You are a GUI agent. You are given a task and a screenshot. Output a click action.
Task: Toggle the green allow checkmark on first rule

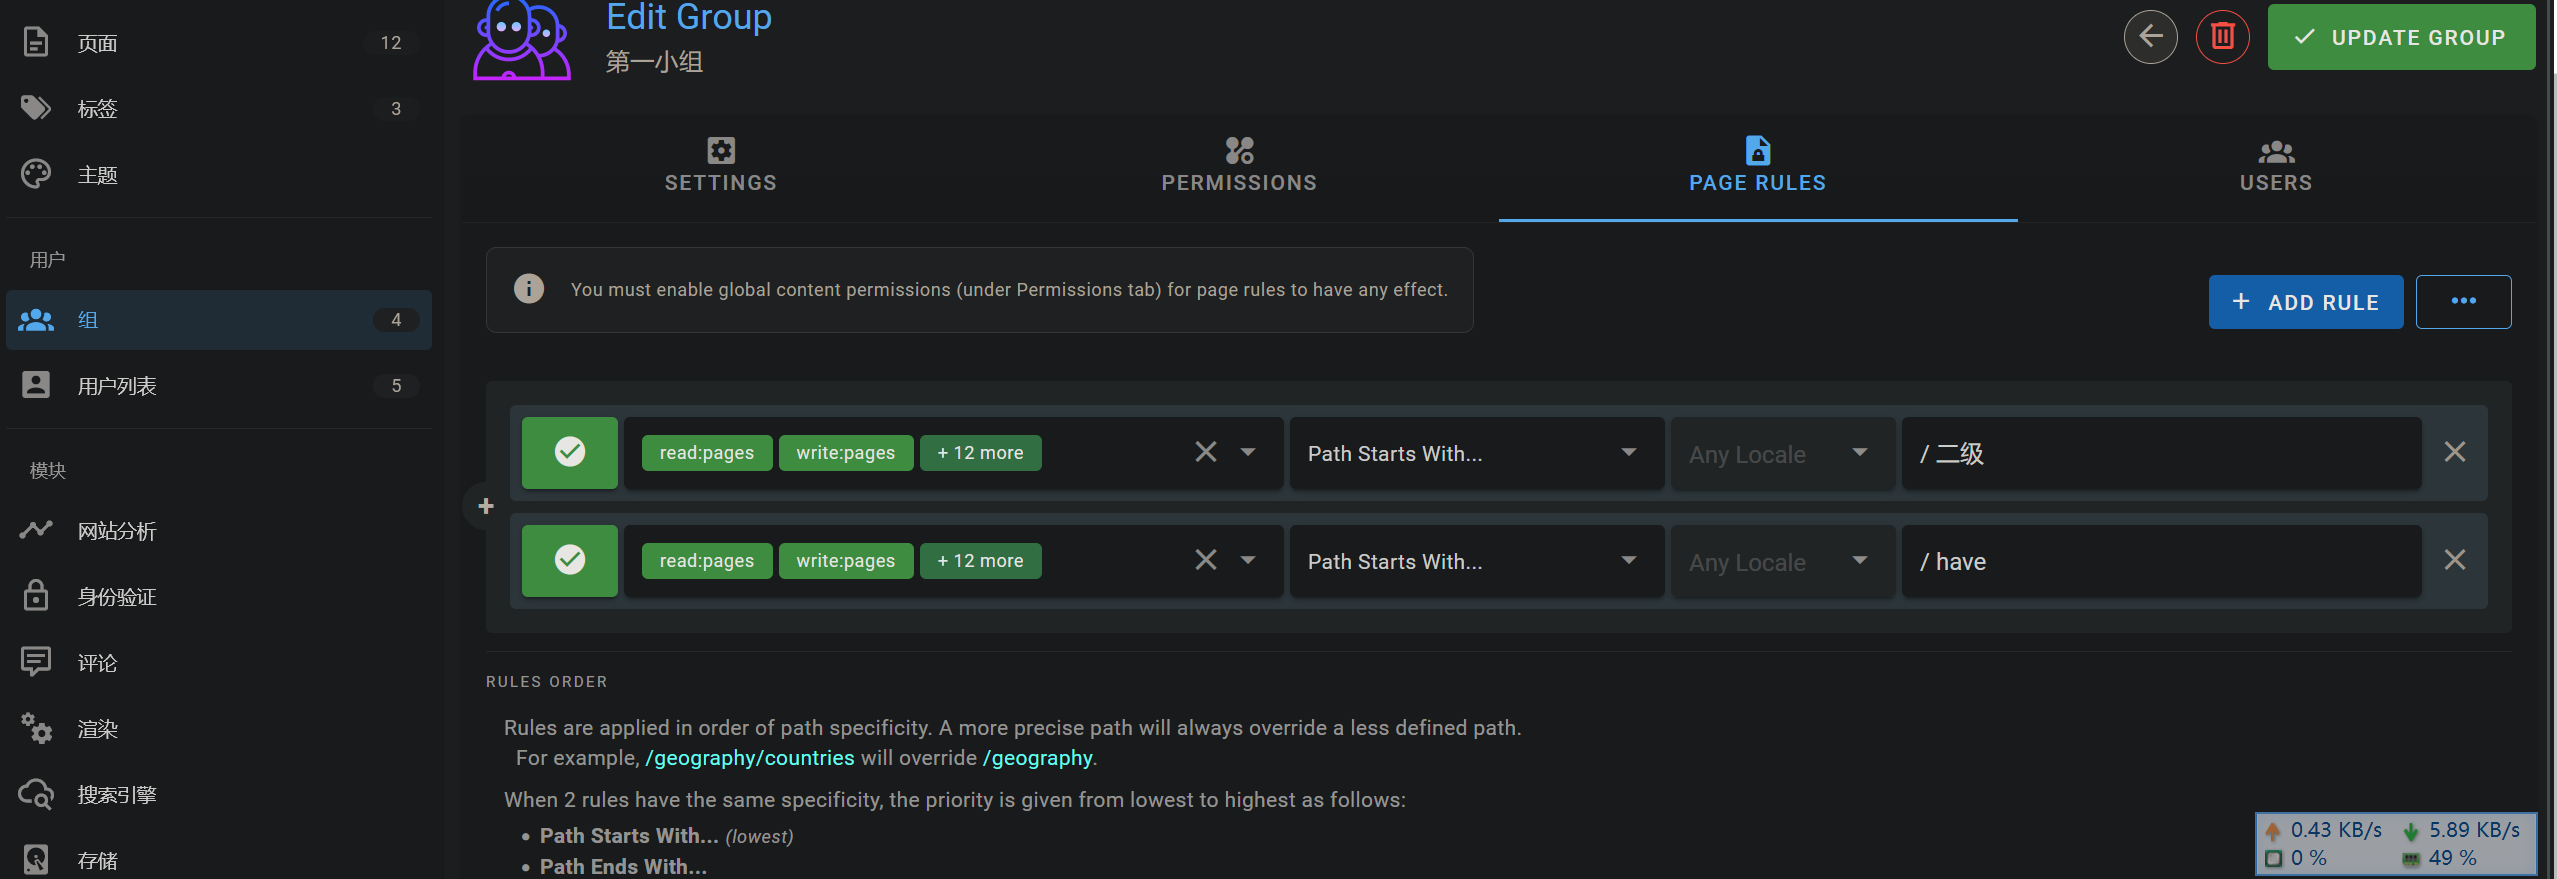tap(570, 452)
